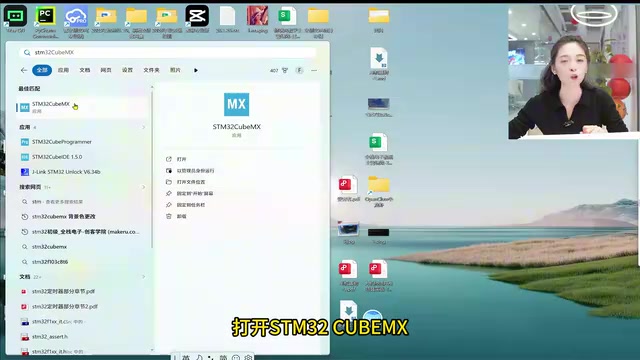This screenshot has width=640, height=360.
Task: Click the back arrow in search panel
Action: (24, 70)
